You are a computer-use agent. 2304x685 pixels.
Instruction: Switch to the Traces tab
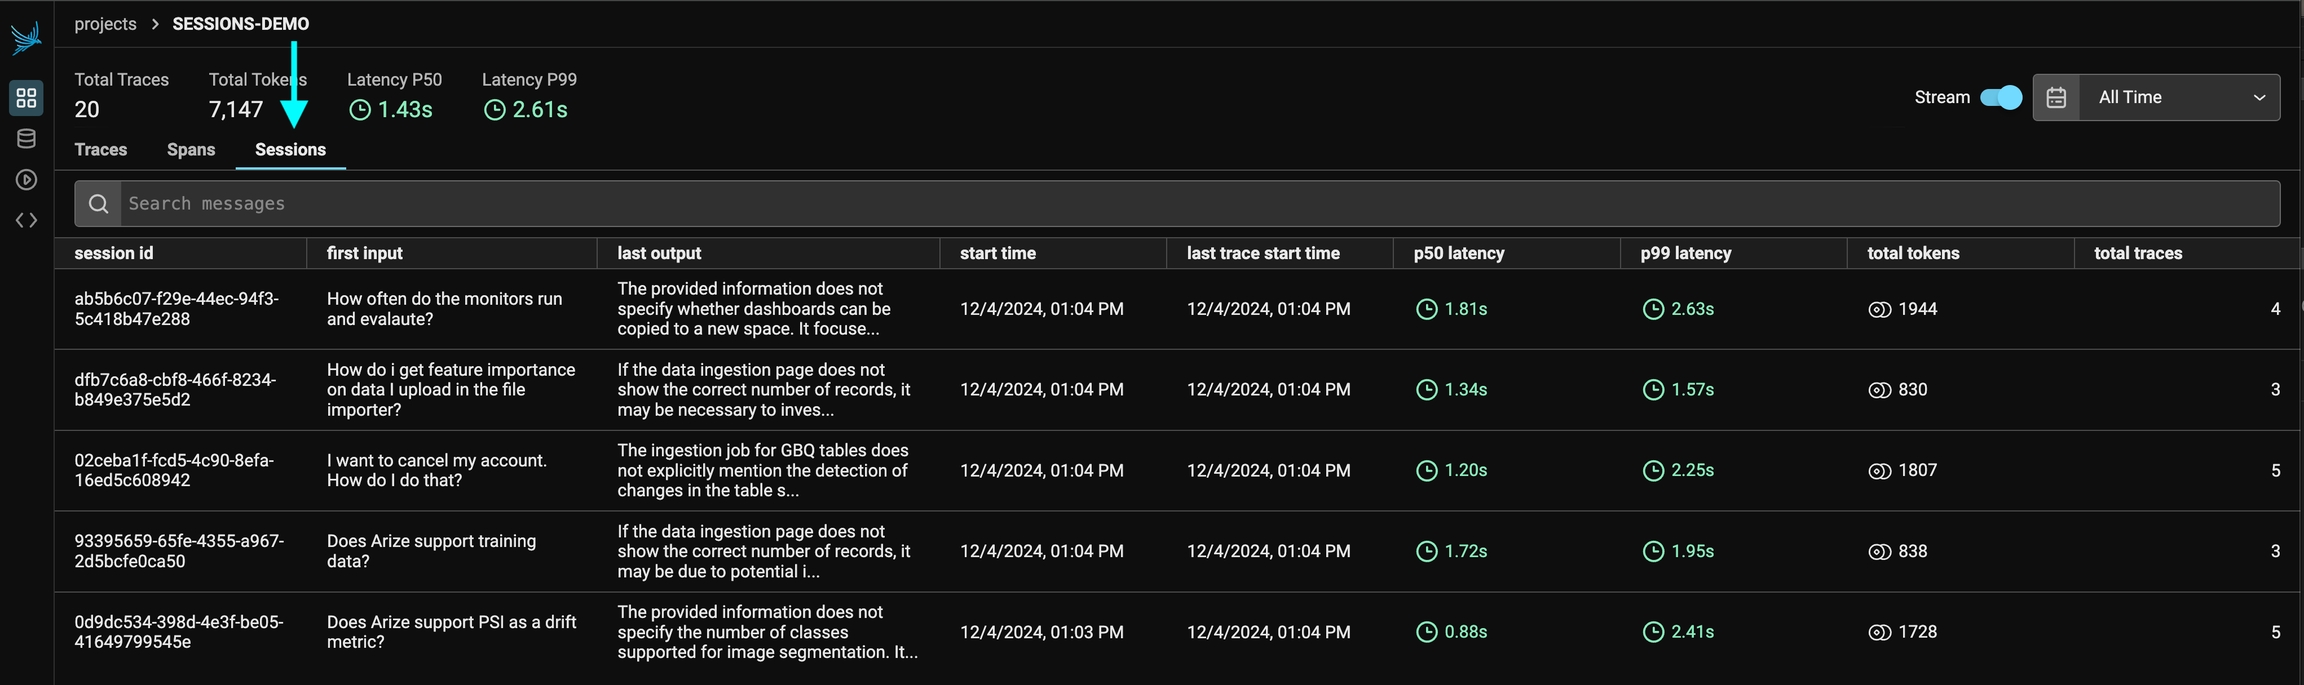[x=101, y=150]
